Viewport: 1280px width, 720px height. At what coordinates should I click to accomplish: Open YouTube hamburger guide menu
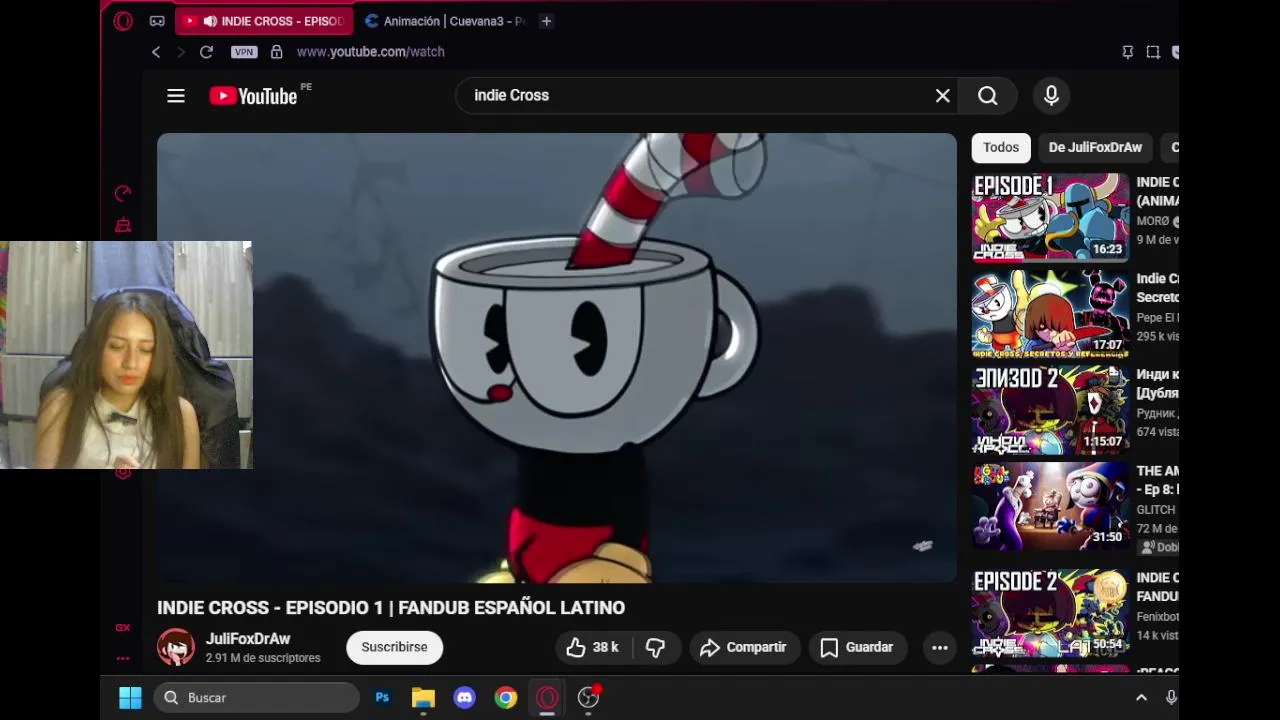(x=176, y=96)
